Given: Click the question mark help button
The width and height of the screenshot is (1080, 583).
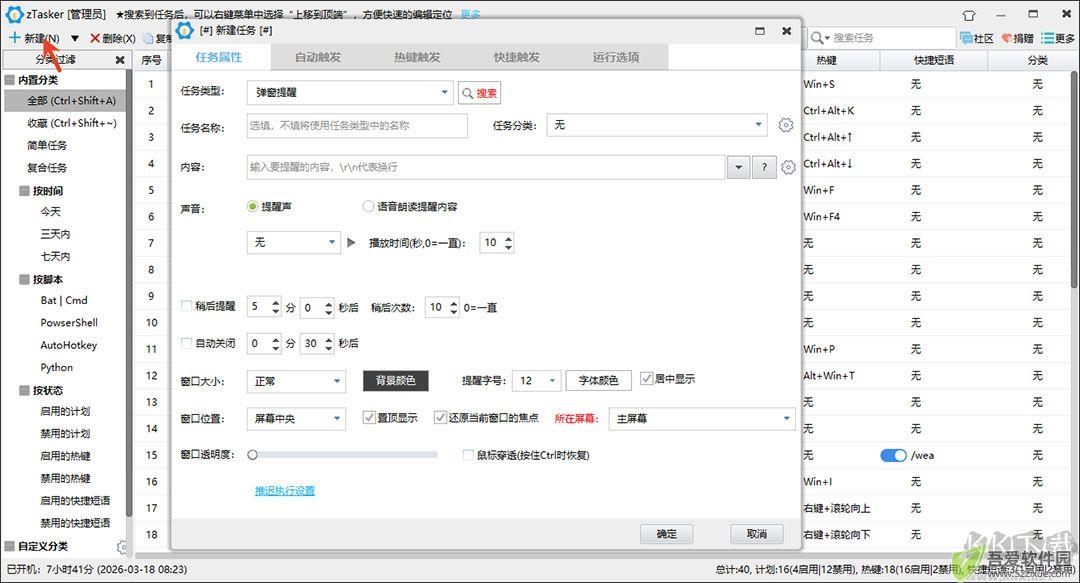Looking at the screenshot, I should pos(764,167).
